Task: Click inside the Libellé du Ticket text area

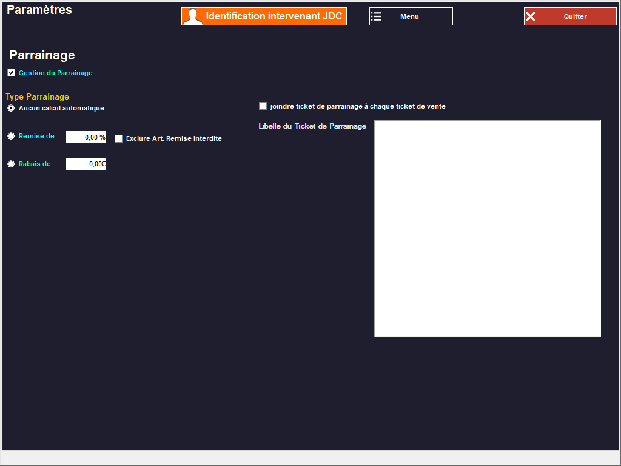Action: click(487, 228)
